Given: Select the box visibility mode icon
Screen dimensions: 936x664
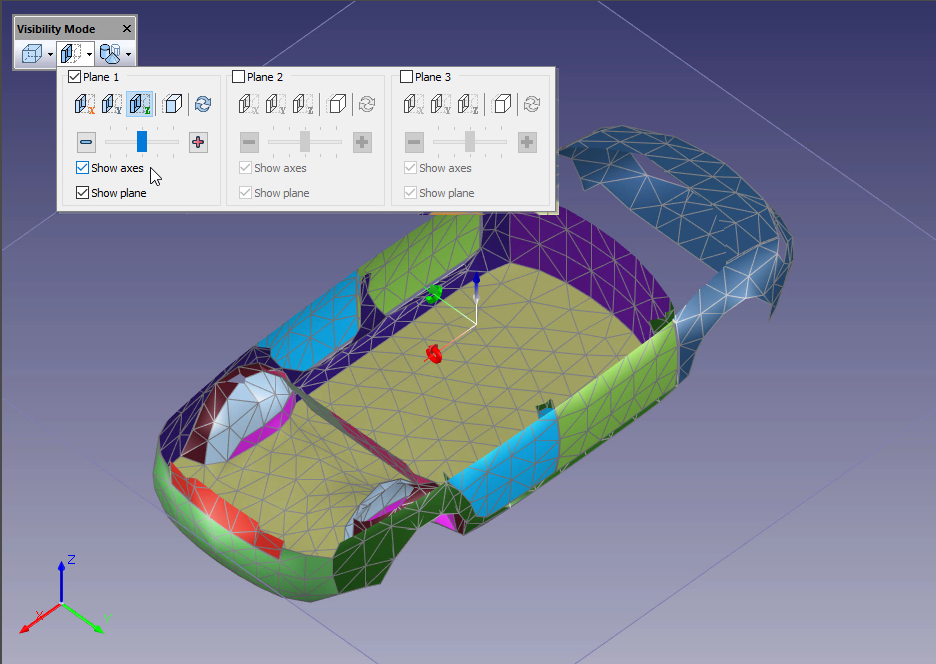Looking at the screenshot, I should click(x=31, y=54).
